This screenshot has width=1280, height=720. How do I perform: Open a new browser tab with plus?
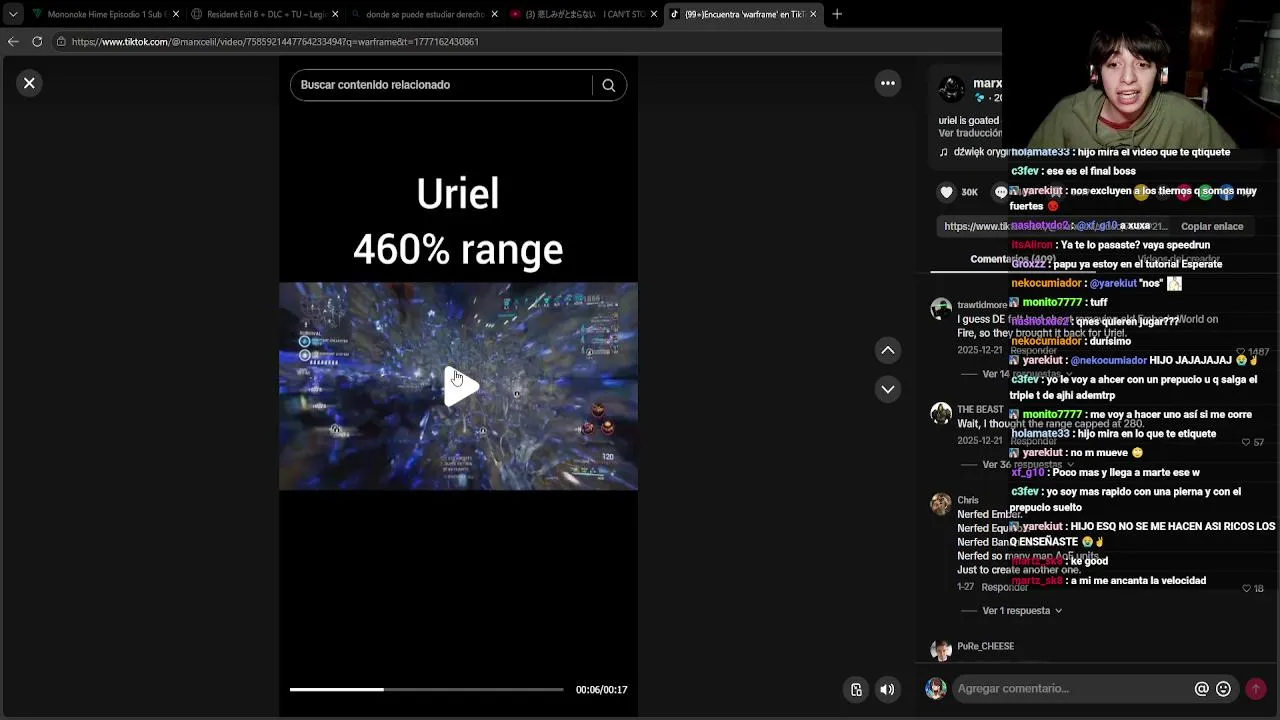click(837, 14)
